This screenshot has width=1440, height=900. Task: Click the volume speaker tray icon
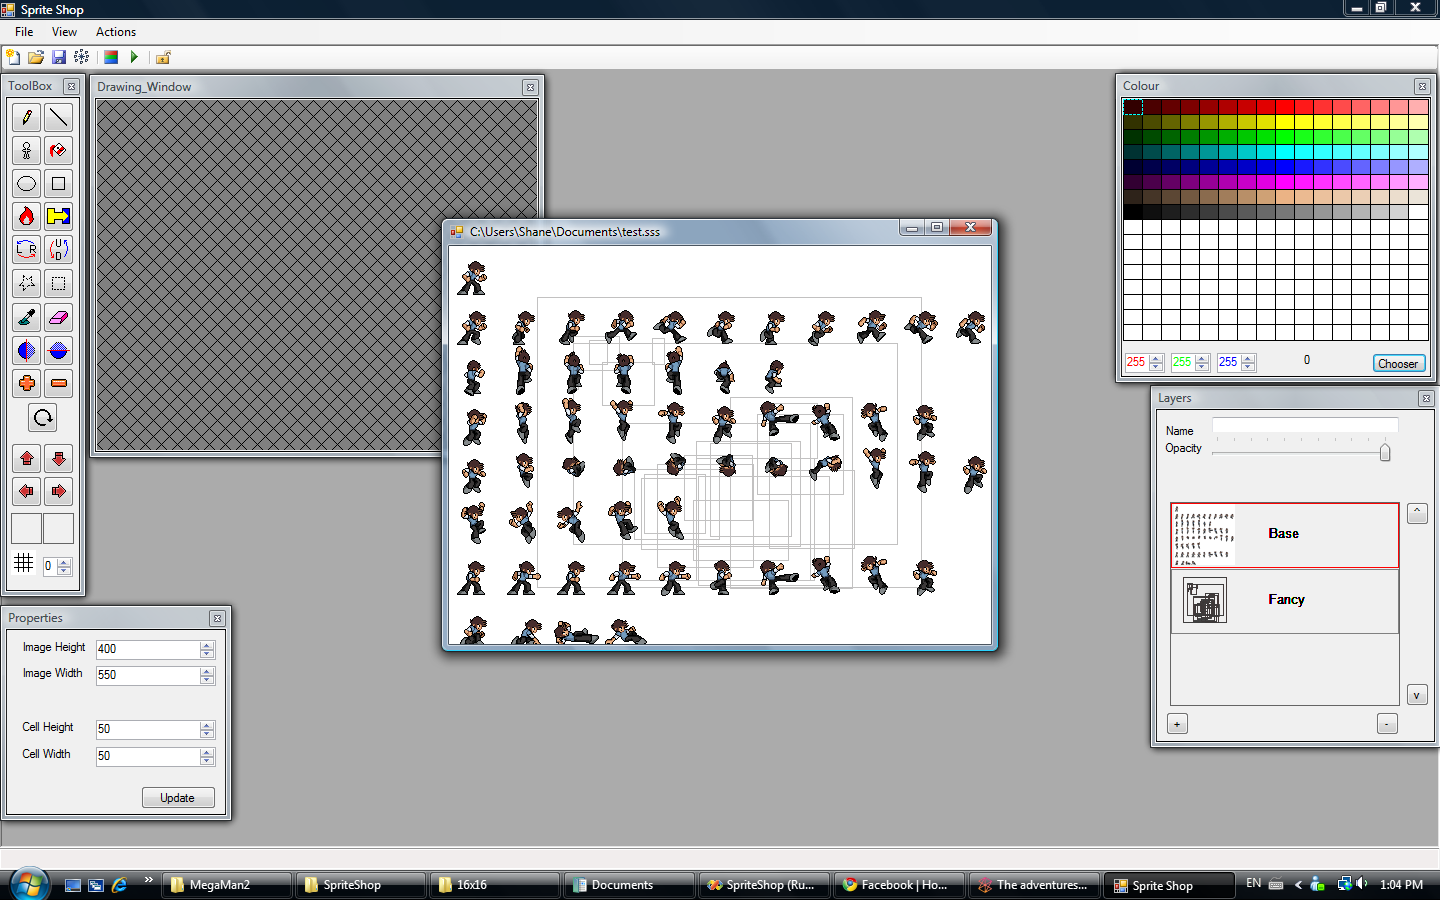[1361, 884]
